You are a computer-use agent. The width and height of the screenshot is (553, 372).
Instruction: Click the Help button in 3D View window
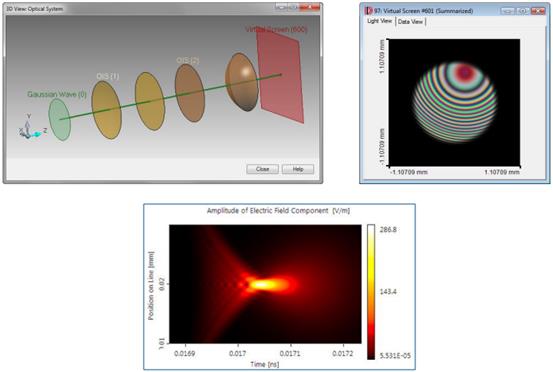click(x=298, y=169)
